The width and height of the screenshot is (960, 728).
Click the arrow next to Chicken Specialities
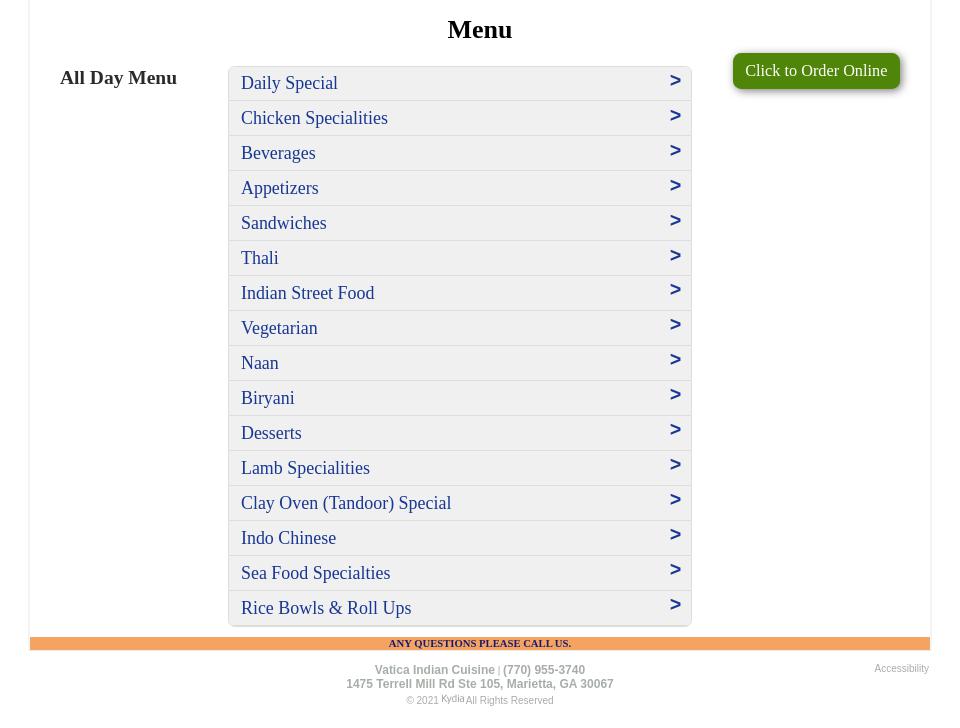pyautogui.click(x=675, y=116)
